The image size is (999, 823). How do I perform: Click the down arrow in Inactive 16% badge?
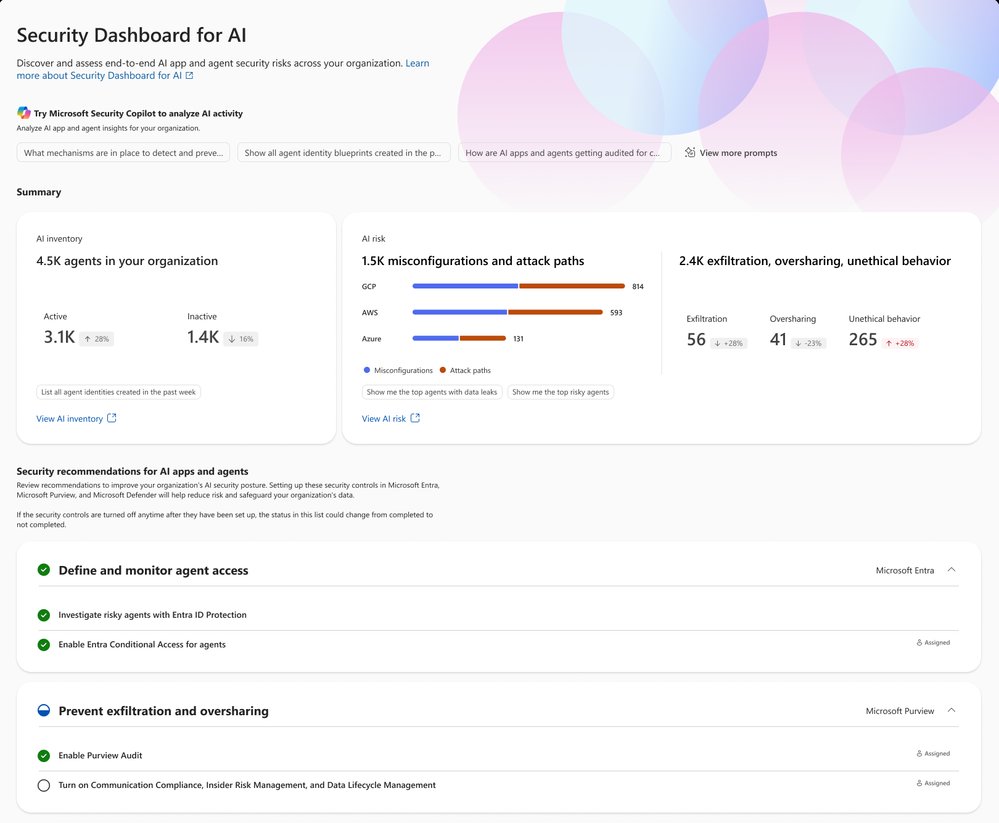pyautogui.click(x=232, y=339)
